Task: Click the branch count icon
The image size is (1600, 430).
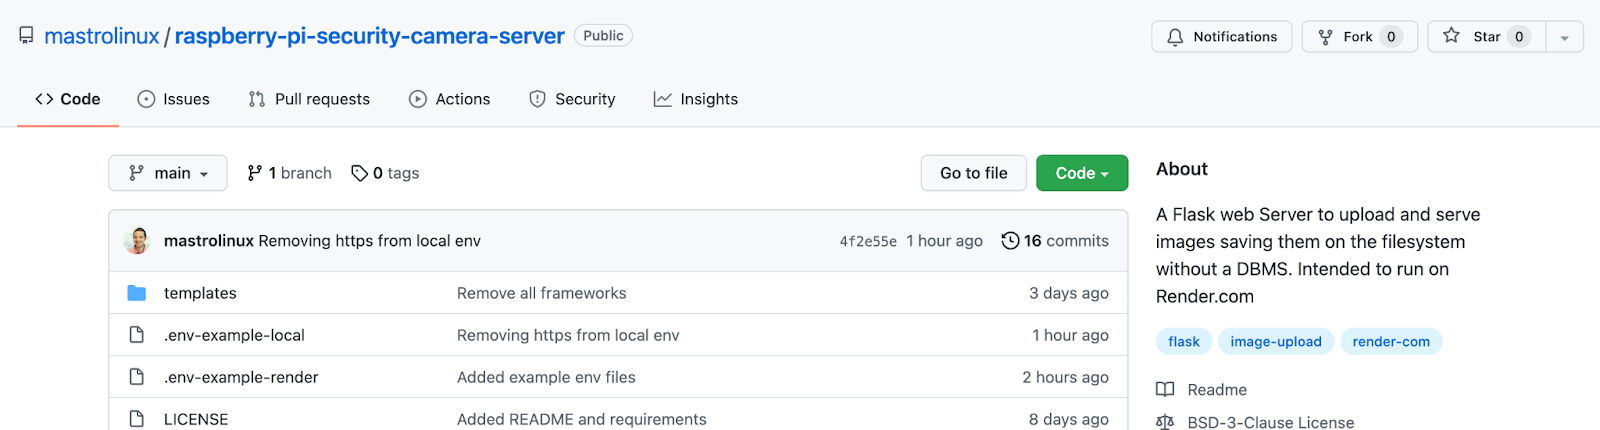Action: click(255, 173)
